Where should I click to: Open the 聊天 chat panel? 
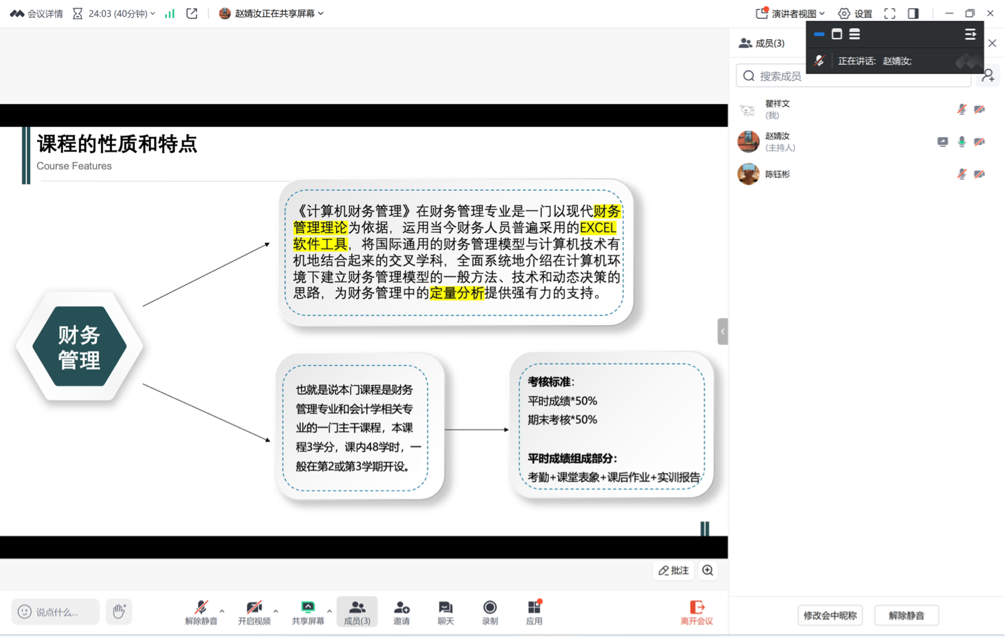[x=445, y=608]
